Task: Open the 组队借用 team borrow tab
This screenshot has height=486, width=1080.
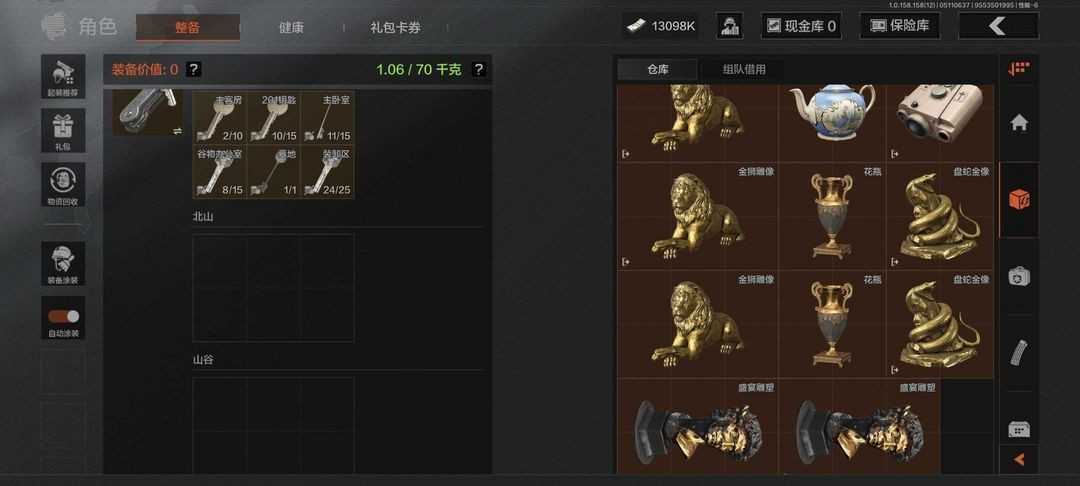Action: (x=743, y=70)
